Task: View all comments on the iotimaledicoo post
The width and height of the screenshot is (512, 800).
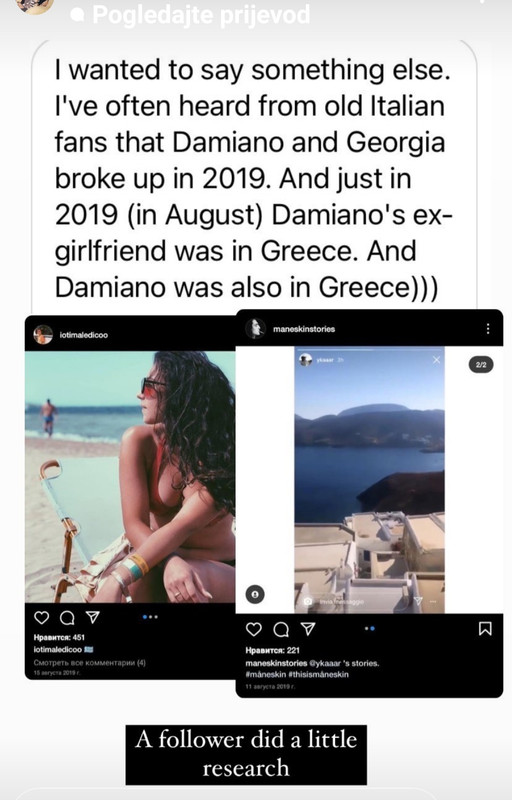Action: (90, 663)
